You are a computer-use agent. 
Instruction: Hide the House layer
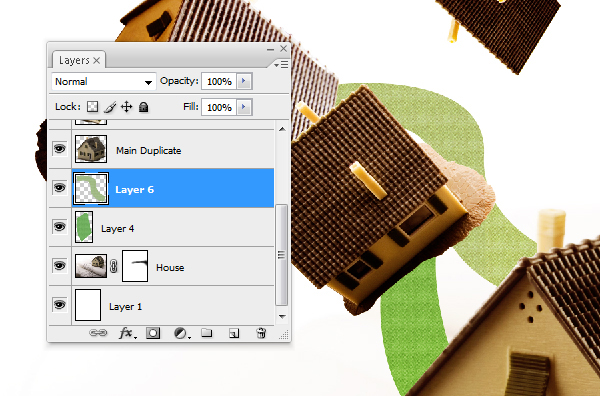point(59,266)
